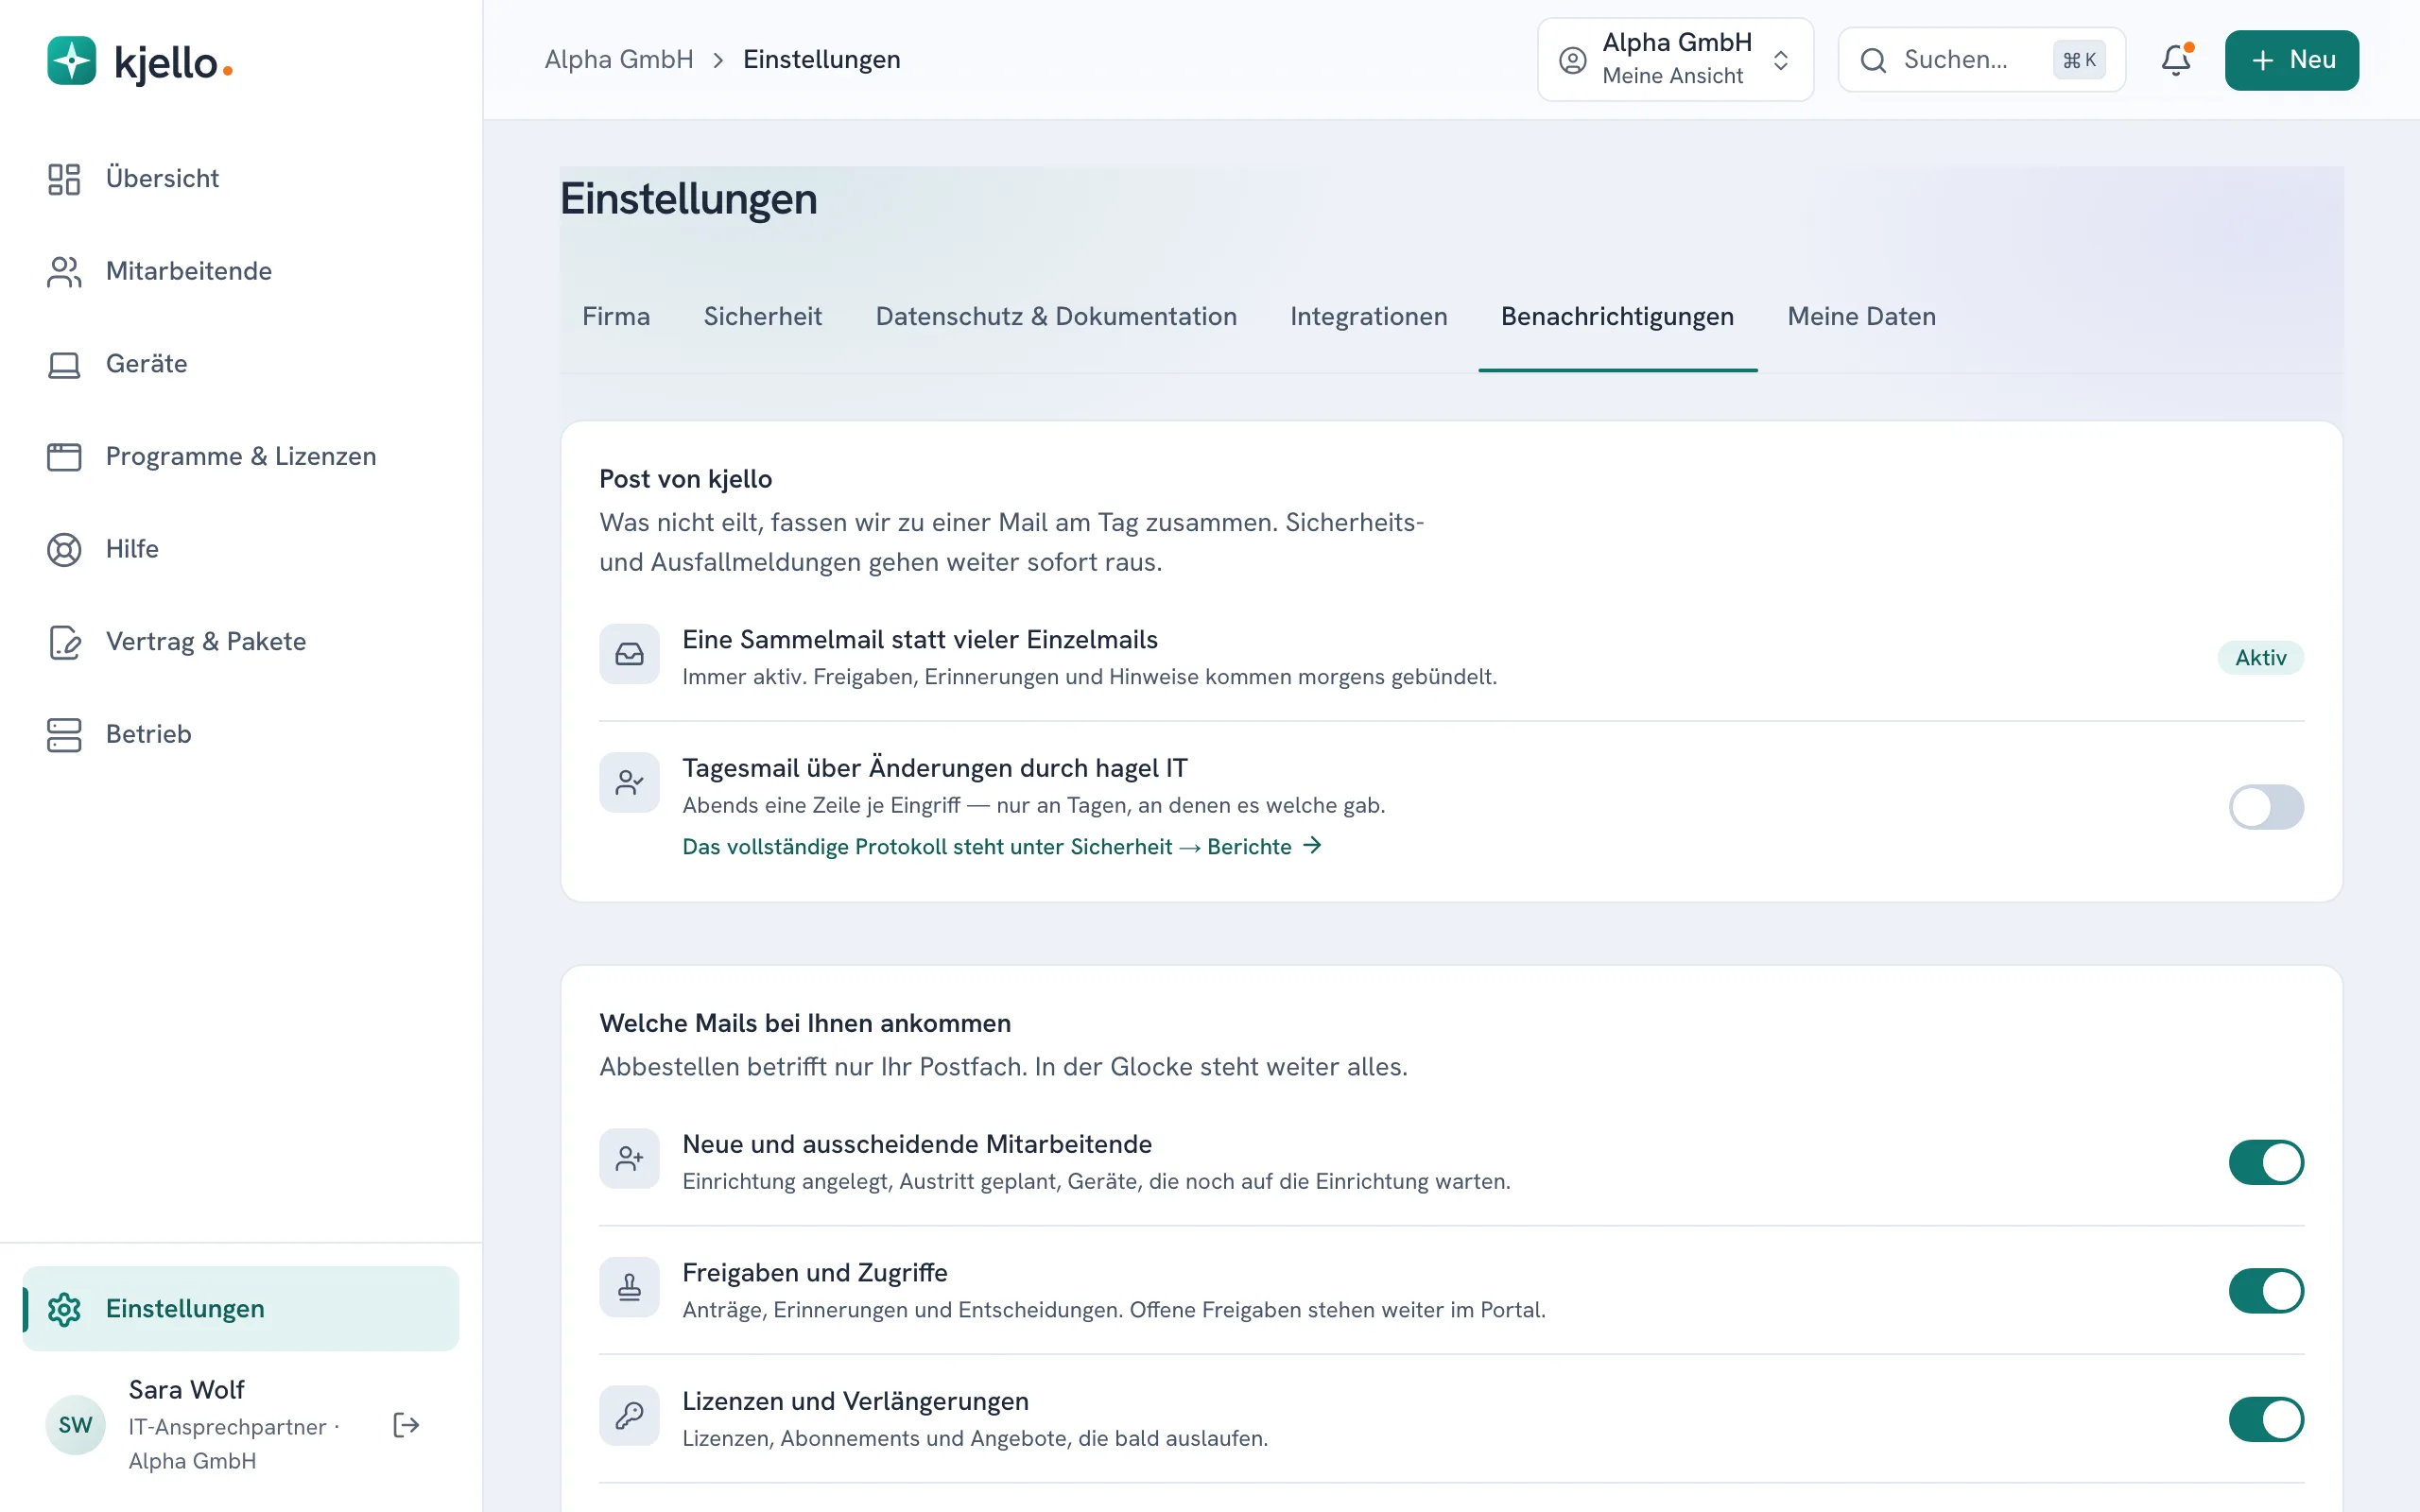Disable Neue und ausscheidende Mitarbeitende mails

(2265, 1162)
